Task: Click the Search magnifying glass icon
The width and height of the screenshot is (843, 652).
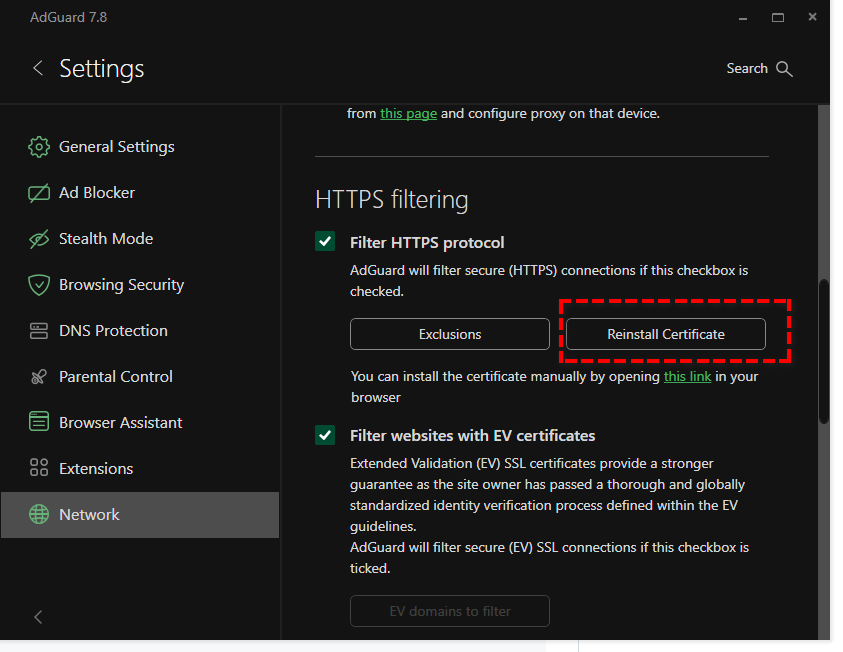Action: coord(784,69)
